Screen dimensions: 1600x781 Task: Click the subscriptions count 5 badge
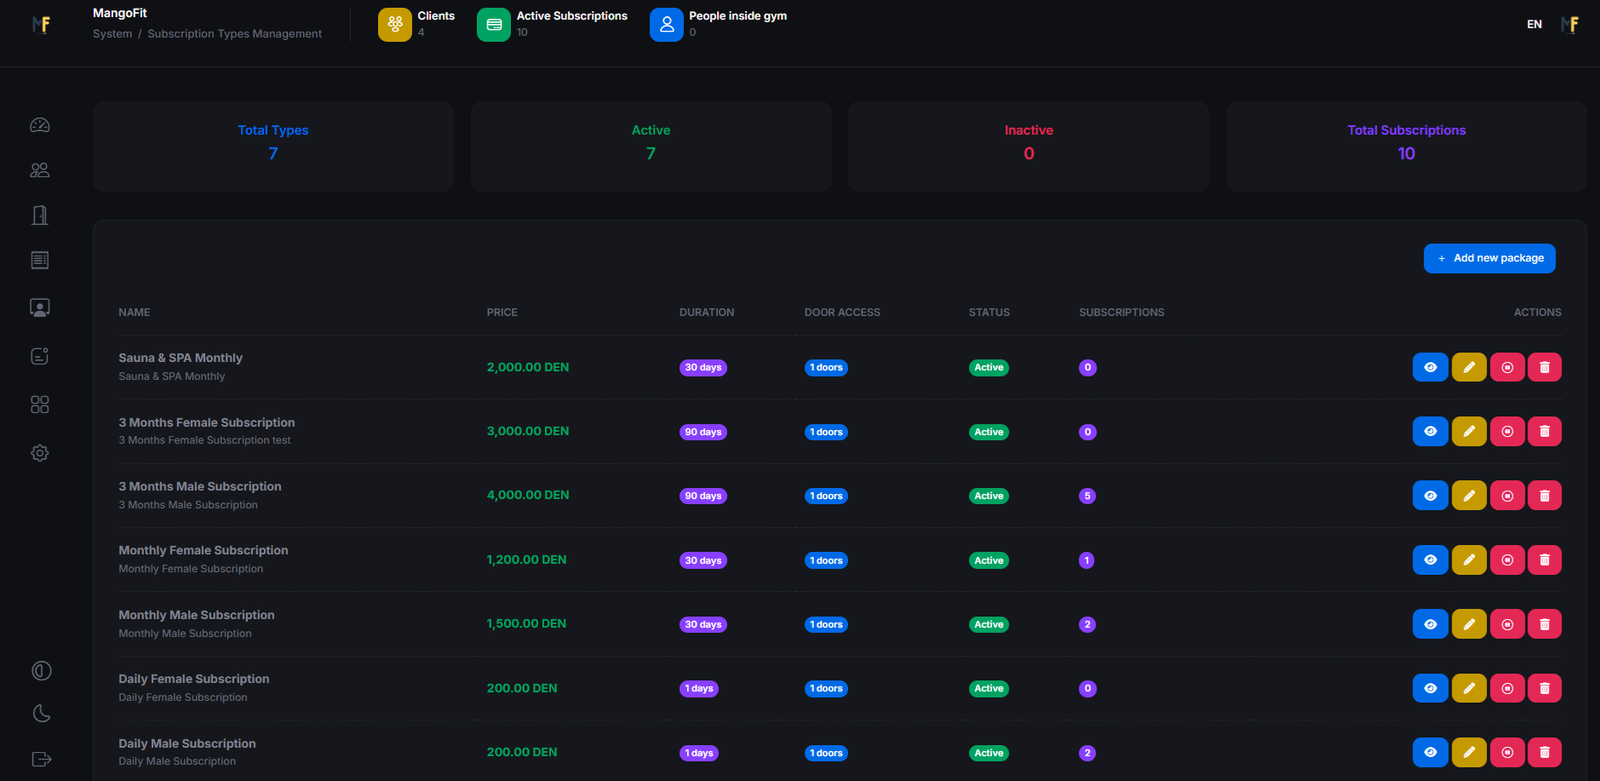[x=1087, y=496]
